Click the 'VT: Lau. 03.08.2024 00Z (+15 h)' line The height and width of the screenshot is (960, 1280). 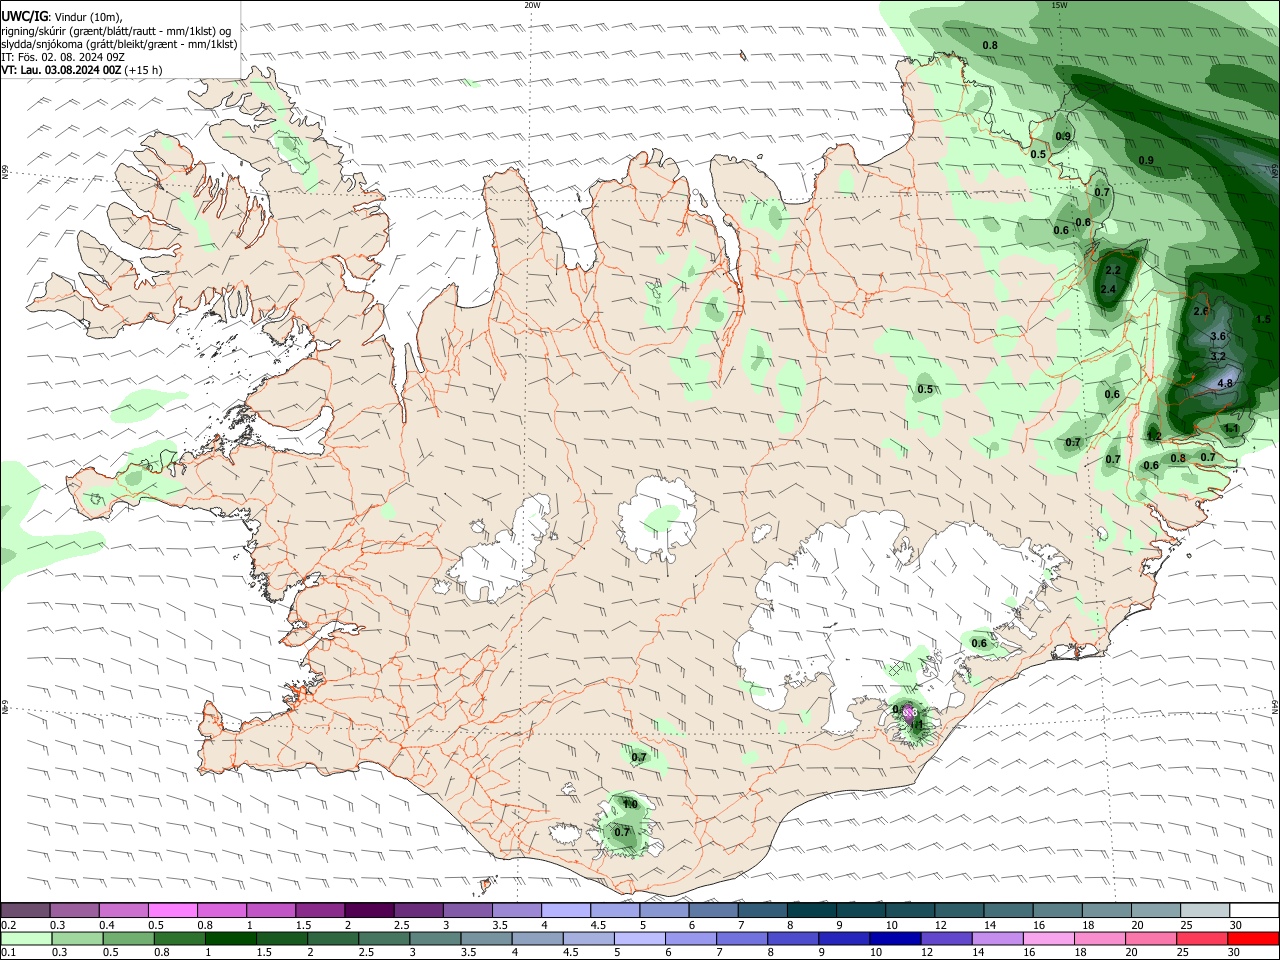pos(82,71)
